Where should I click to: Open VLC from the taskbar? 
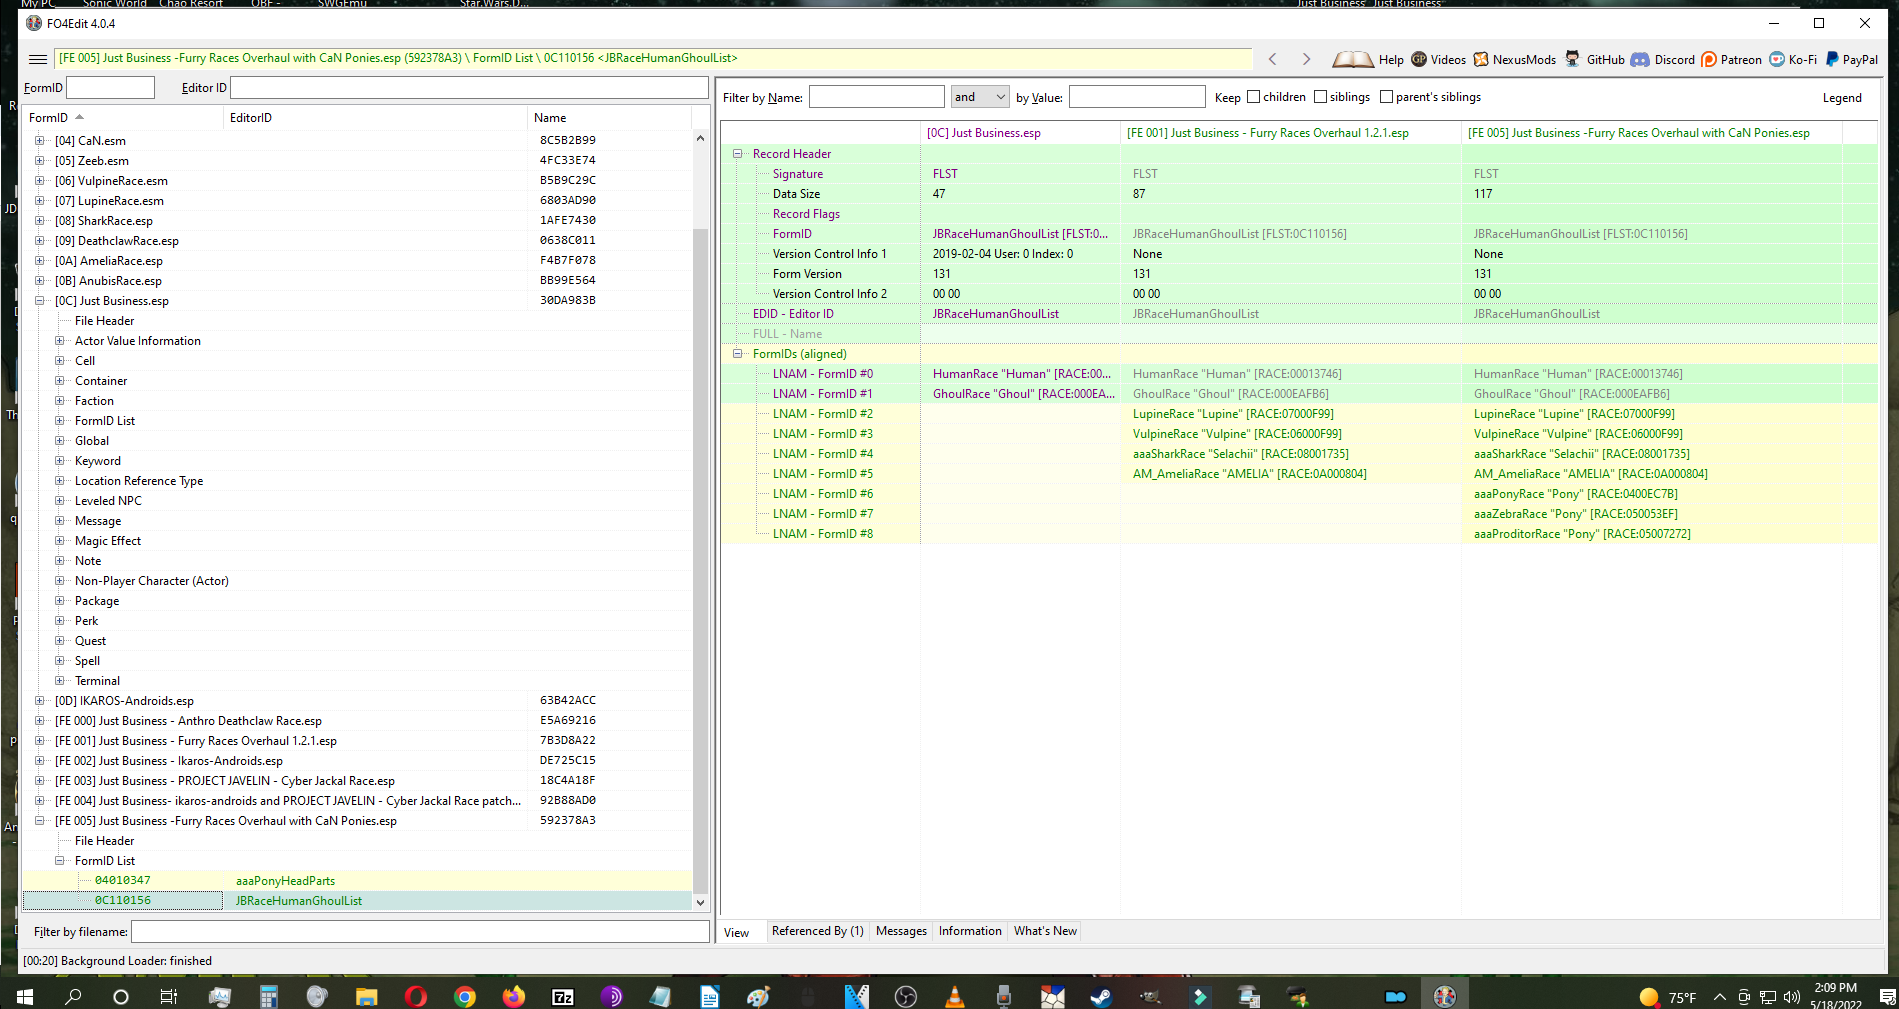(955, 996)
